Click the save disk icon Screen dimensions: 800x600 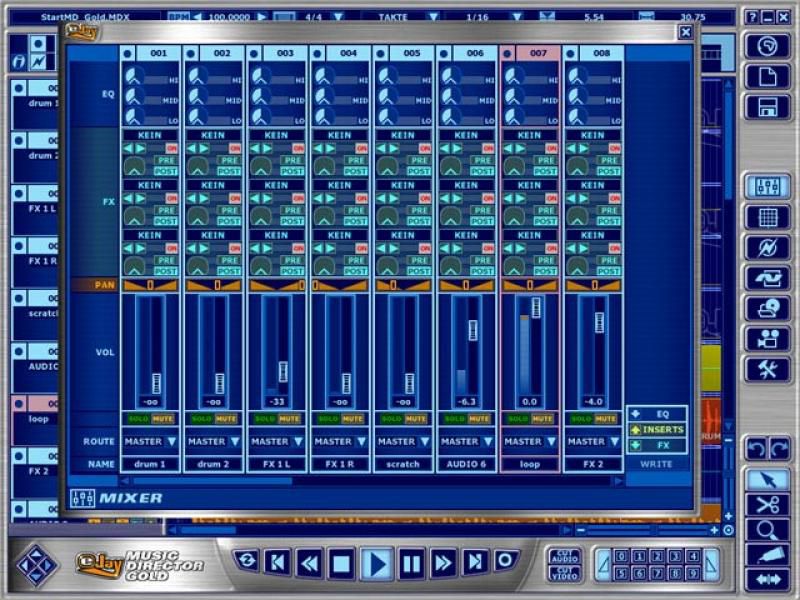click(767, 107)
